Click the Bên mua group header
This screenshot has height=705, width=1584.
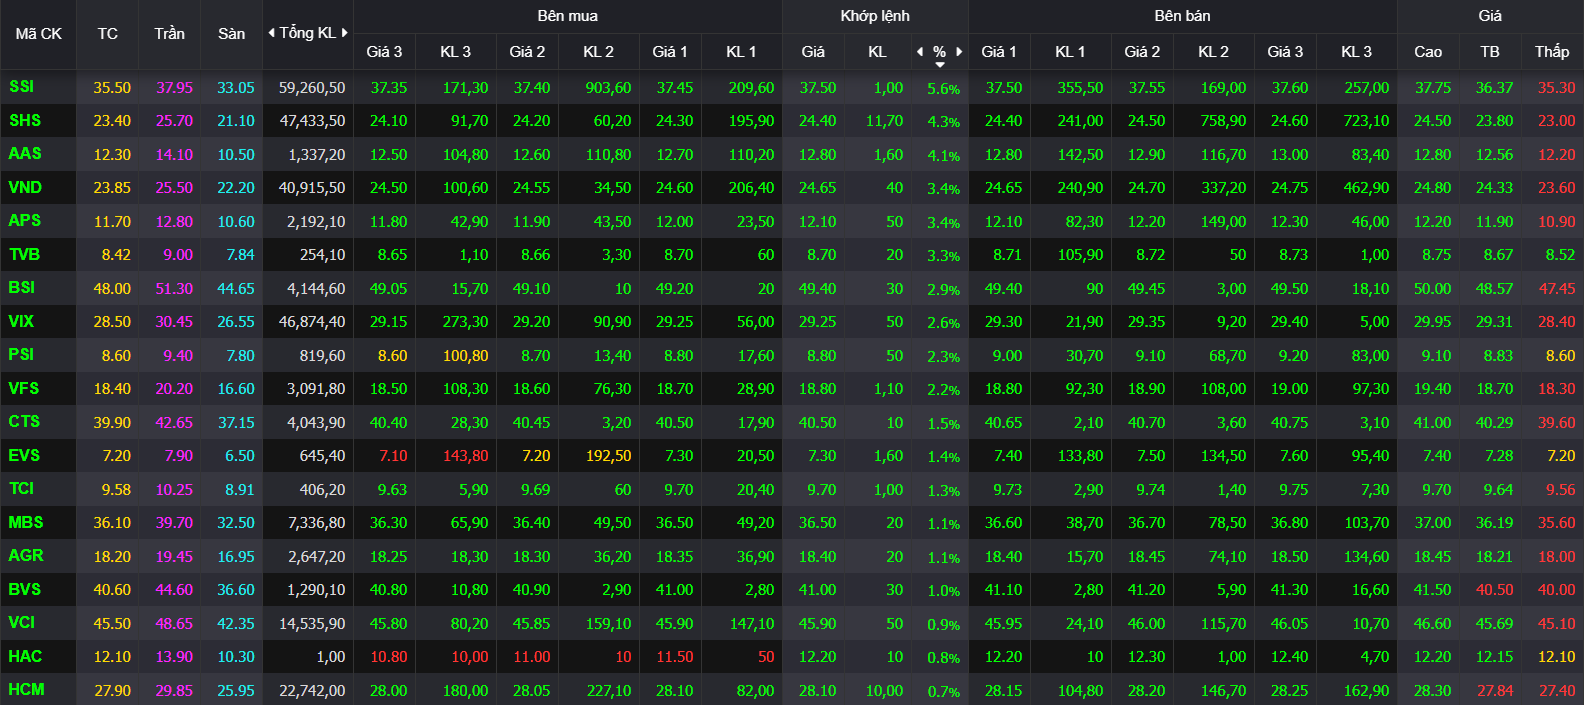click(x=567, y=16)
